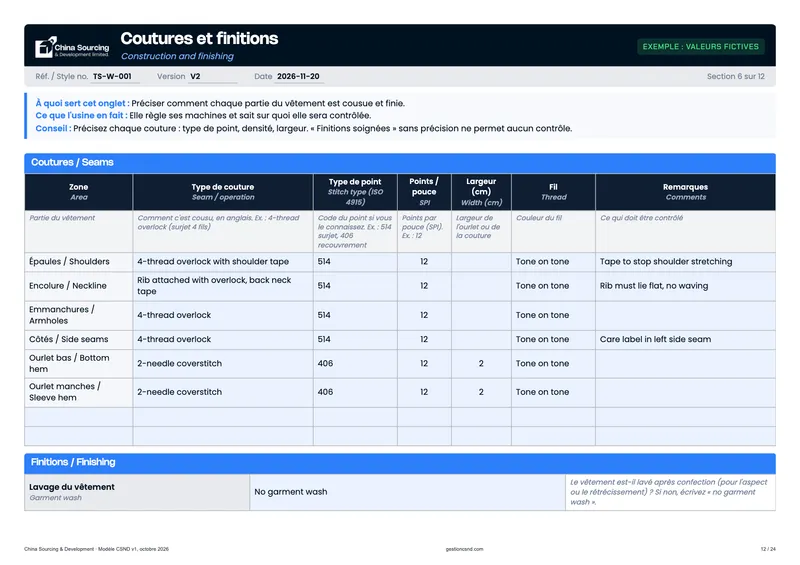Select the 406 cell in Ourlet bas row

point(355,363)
